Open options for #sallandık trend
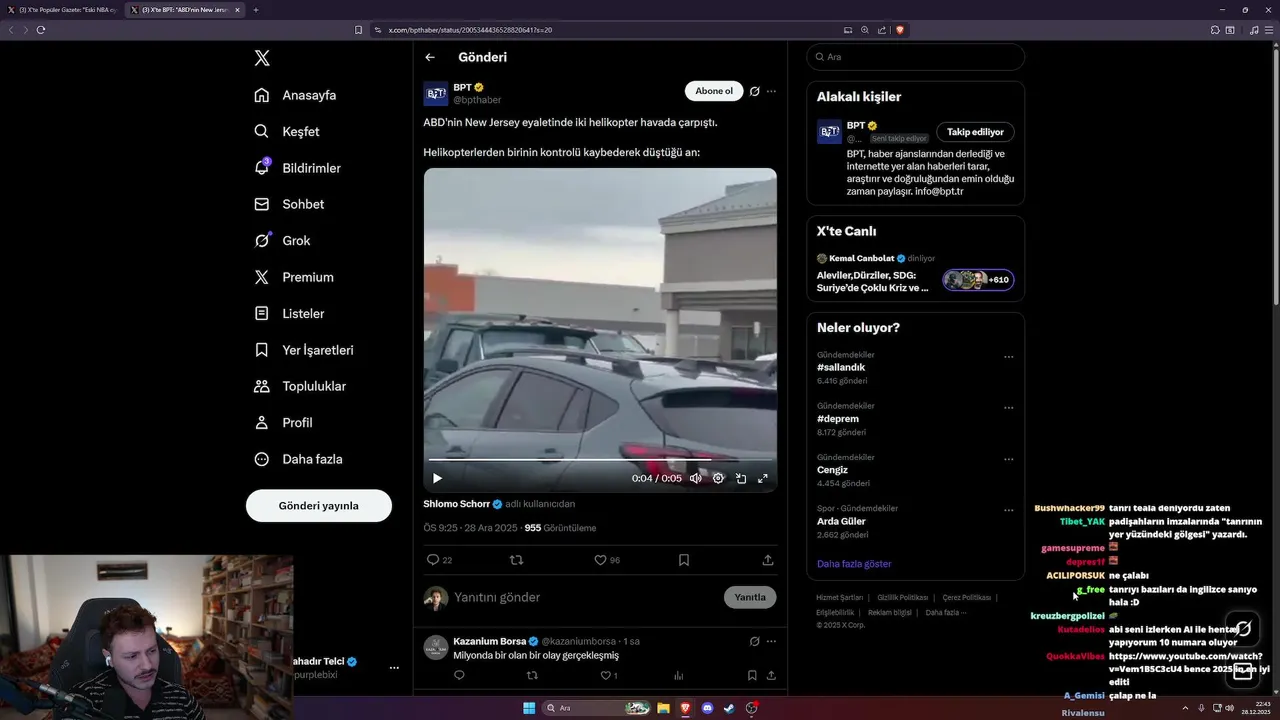Viewport: 1280px width, 720px height. coord(1008,357)
